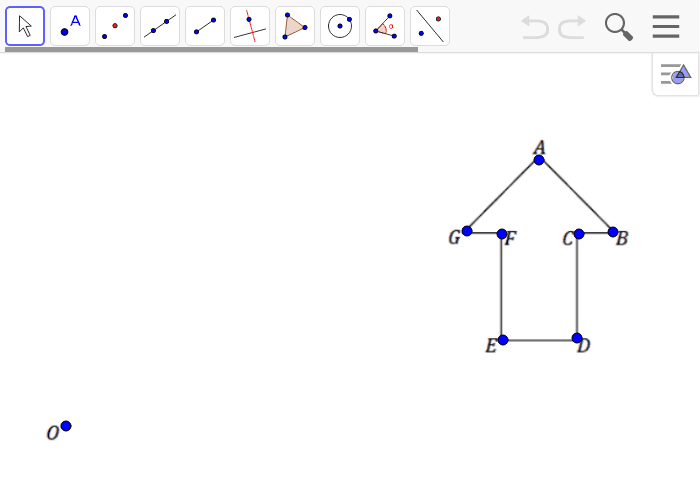Image resolution: width=700 pixels, height=500 pixels.
Task: Open the search magnifier
Action: [619, 27]
